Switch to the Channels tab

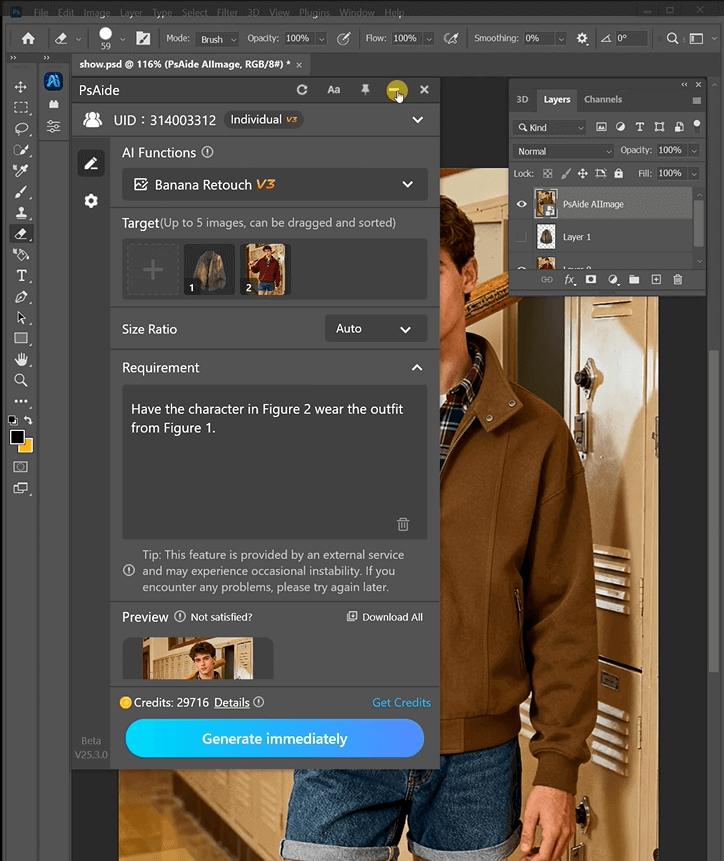point(603,100)
